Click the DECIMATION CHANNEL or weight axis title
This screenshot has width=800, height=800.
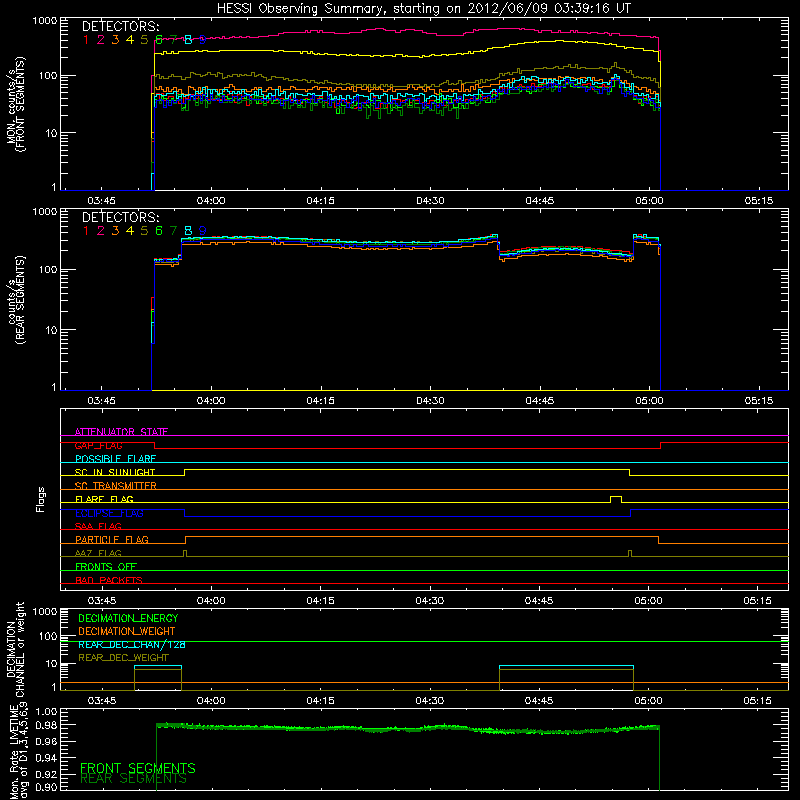pos(16,649)
